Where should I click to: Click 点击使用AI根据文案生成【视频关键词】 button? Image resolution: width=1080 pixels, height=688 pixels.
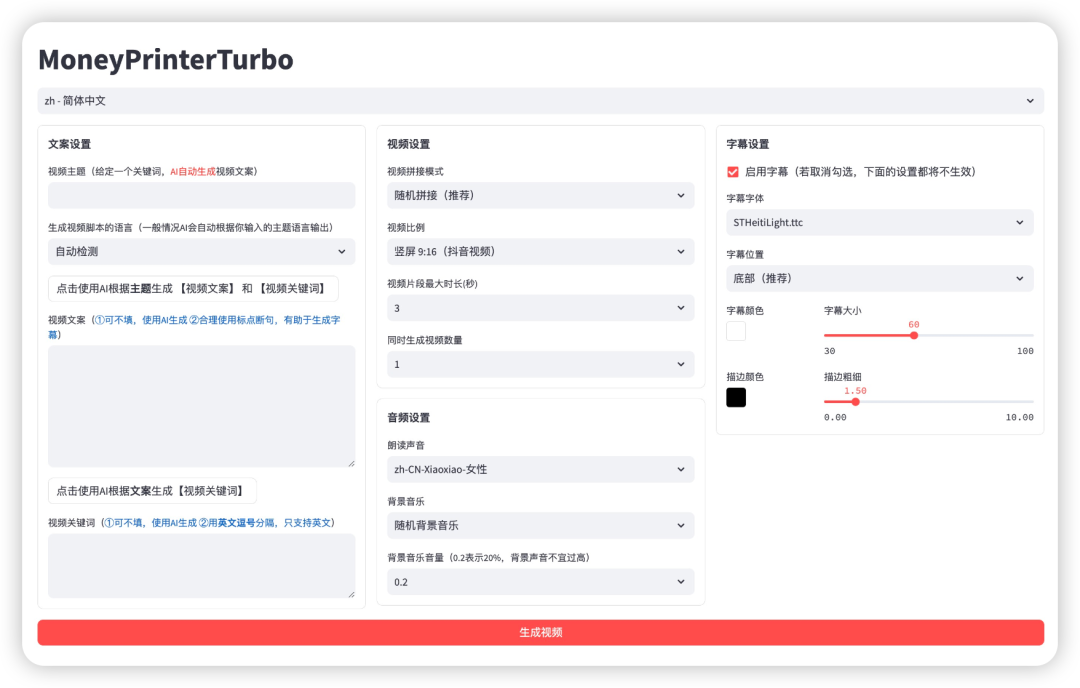point(152,491)
